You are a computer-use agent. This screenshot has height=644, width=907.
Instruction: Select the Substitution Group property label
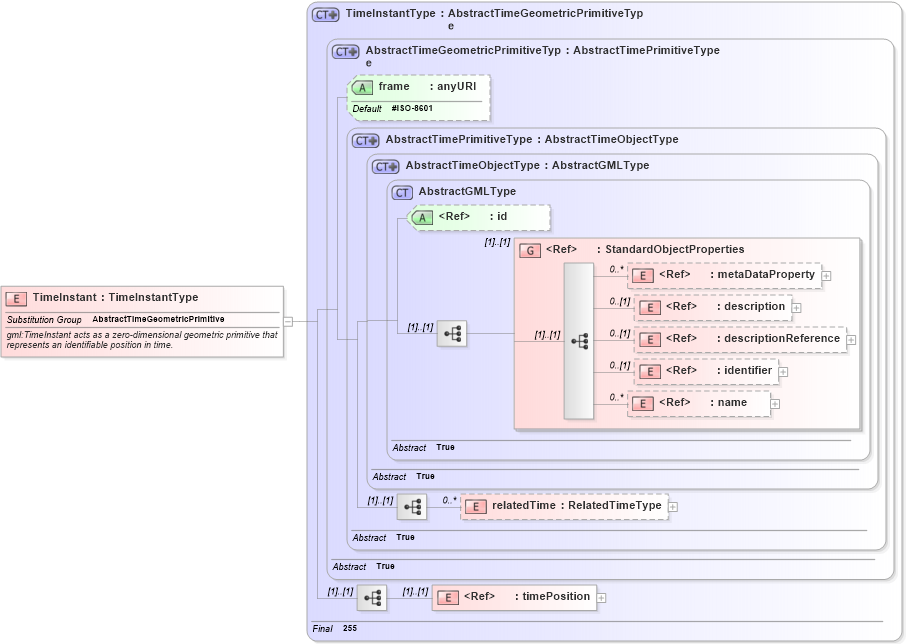coord(44,320)
